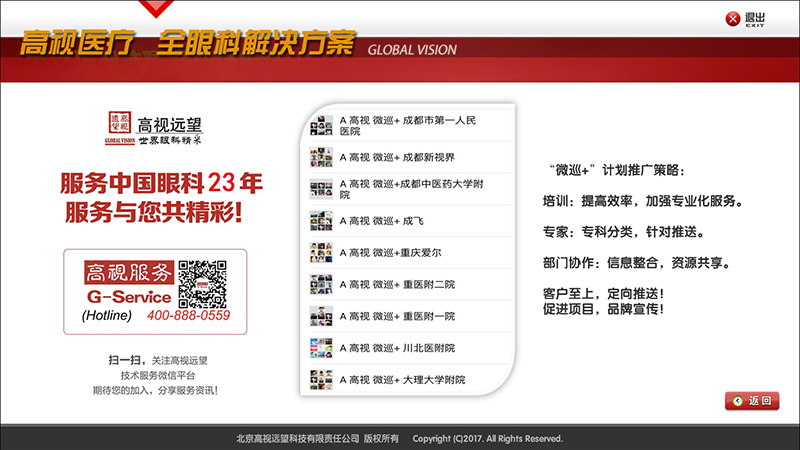Click the 扫一扫,关注高视远望 caption
800x450 pixels.
tap(158, 360)
